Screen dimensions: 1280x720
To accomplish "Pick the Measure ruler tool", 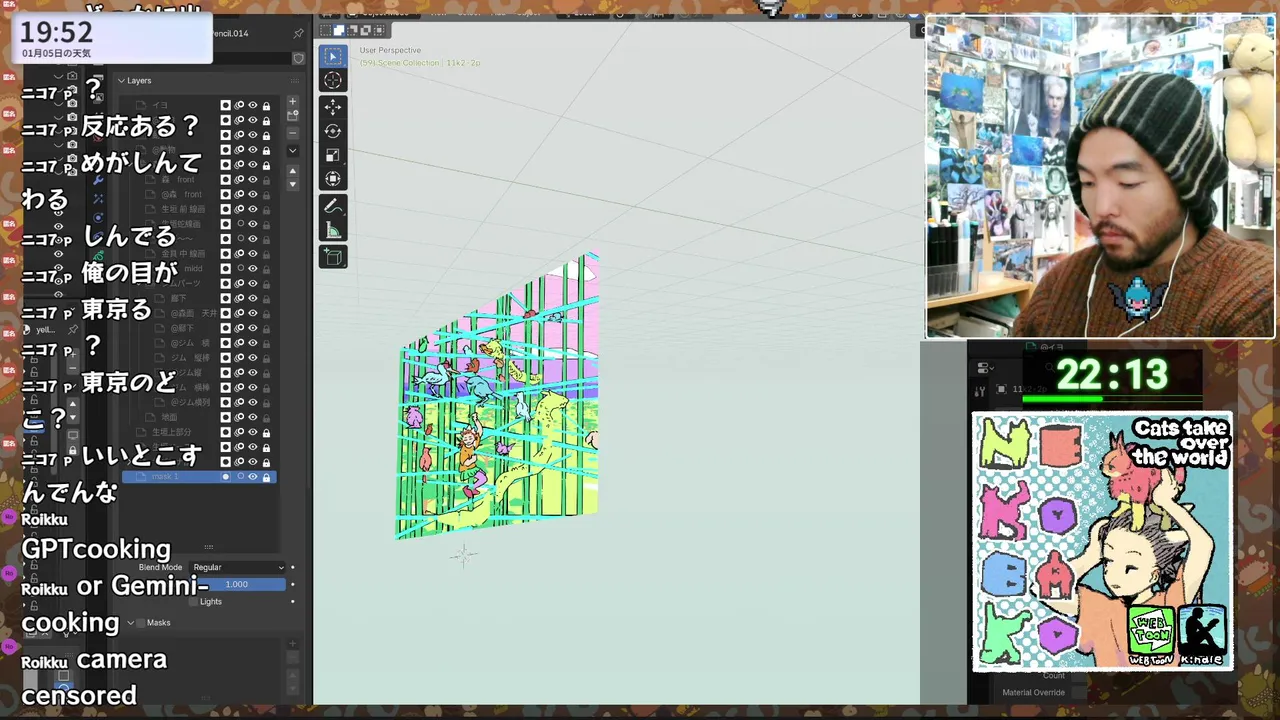I will coord(333,231).
